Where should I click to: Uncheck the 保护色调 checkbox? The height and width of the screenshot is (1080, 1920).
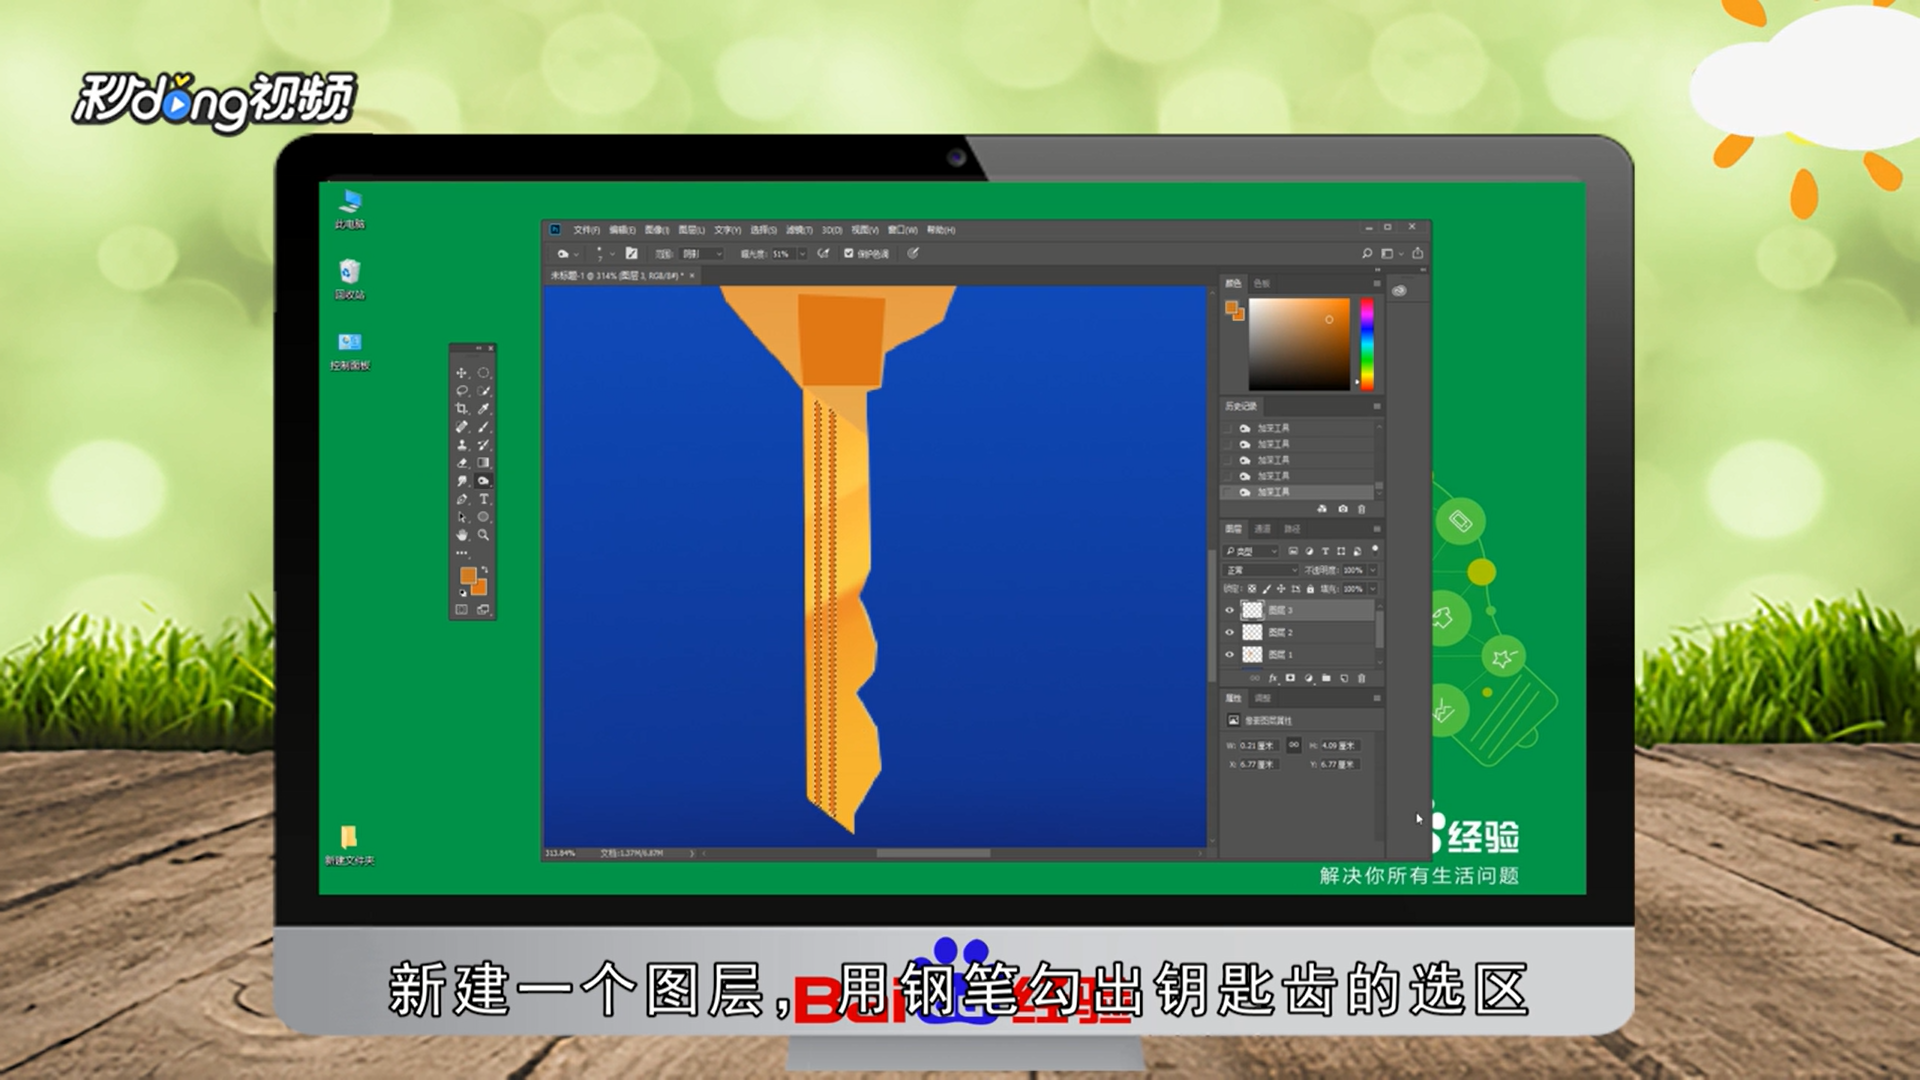pos(849,254)
